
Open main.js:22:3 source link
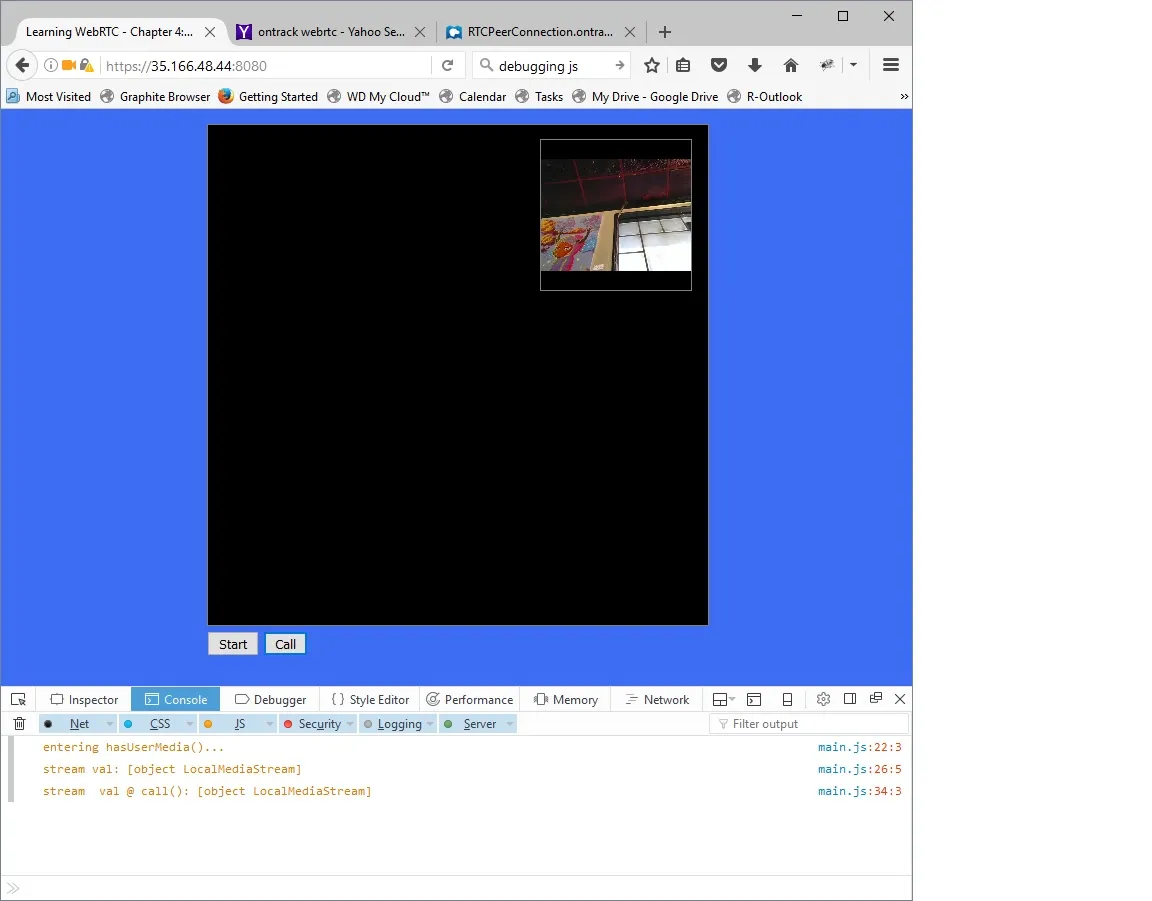(x=860, y=747)
